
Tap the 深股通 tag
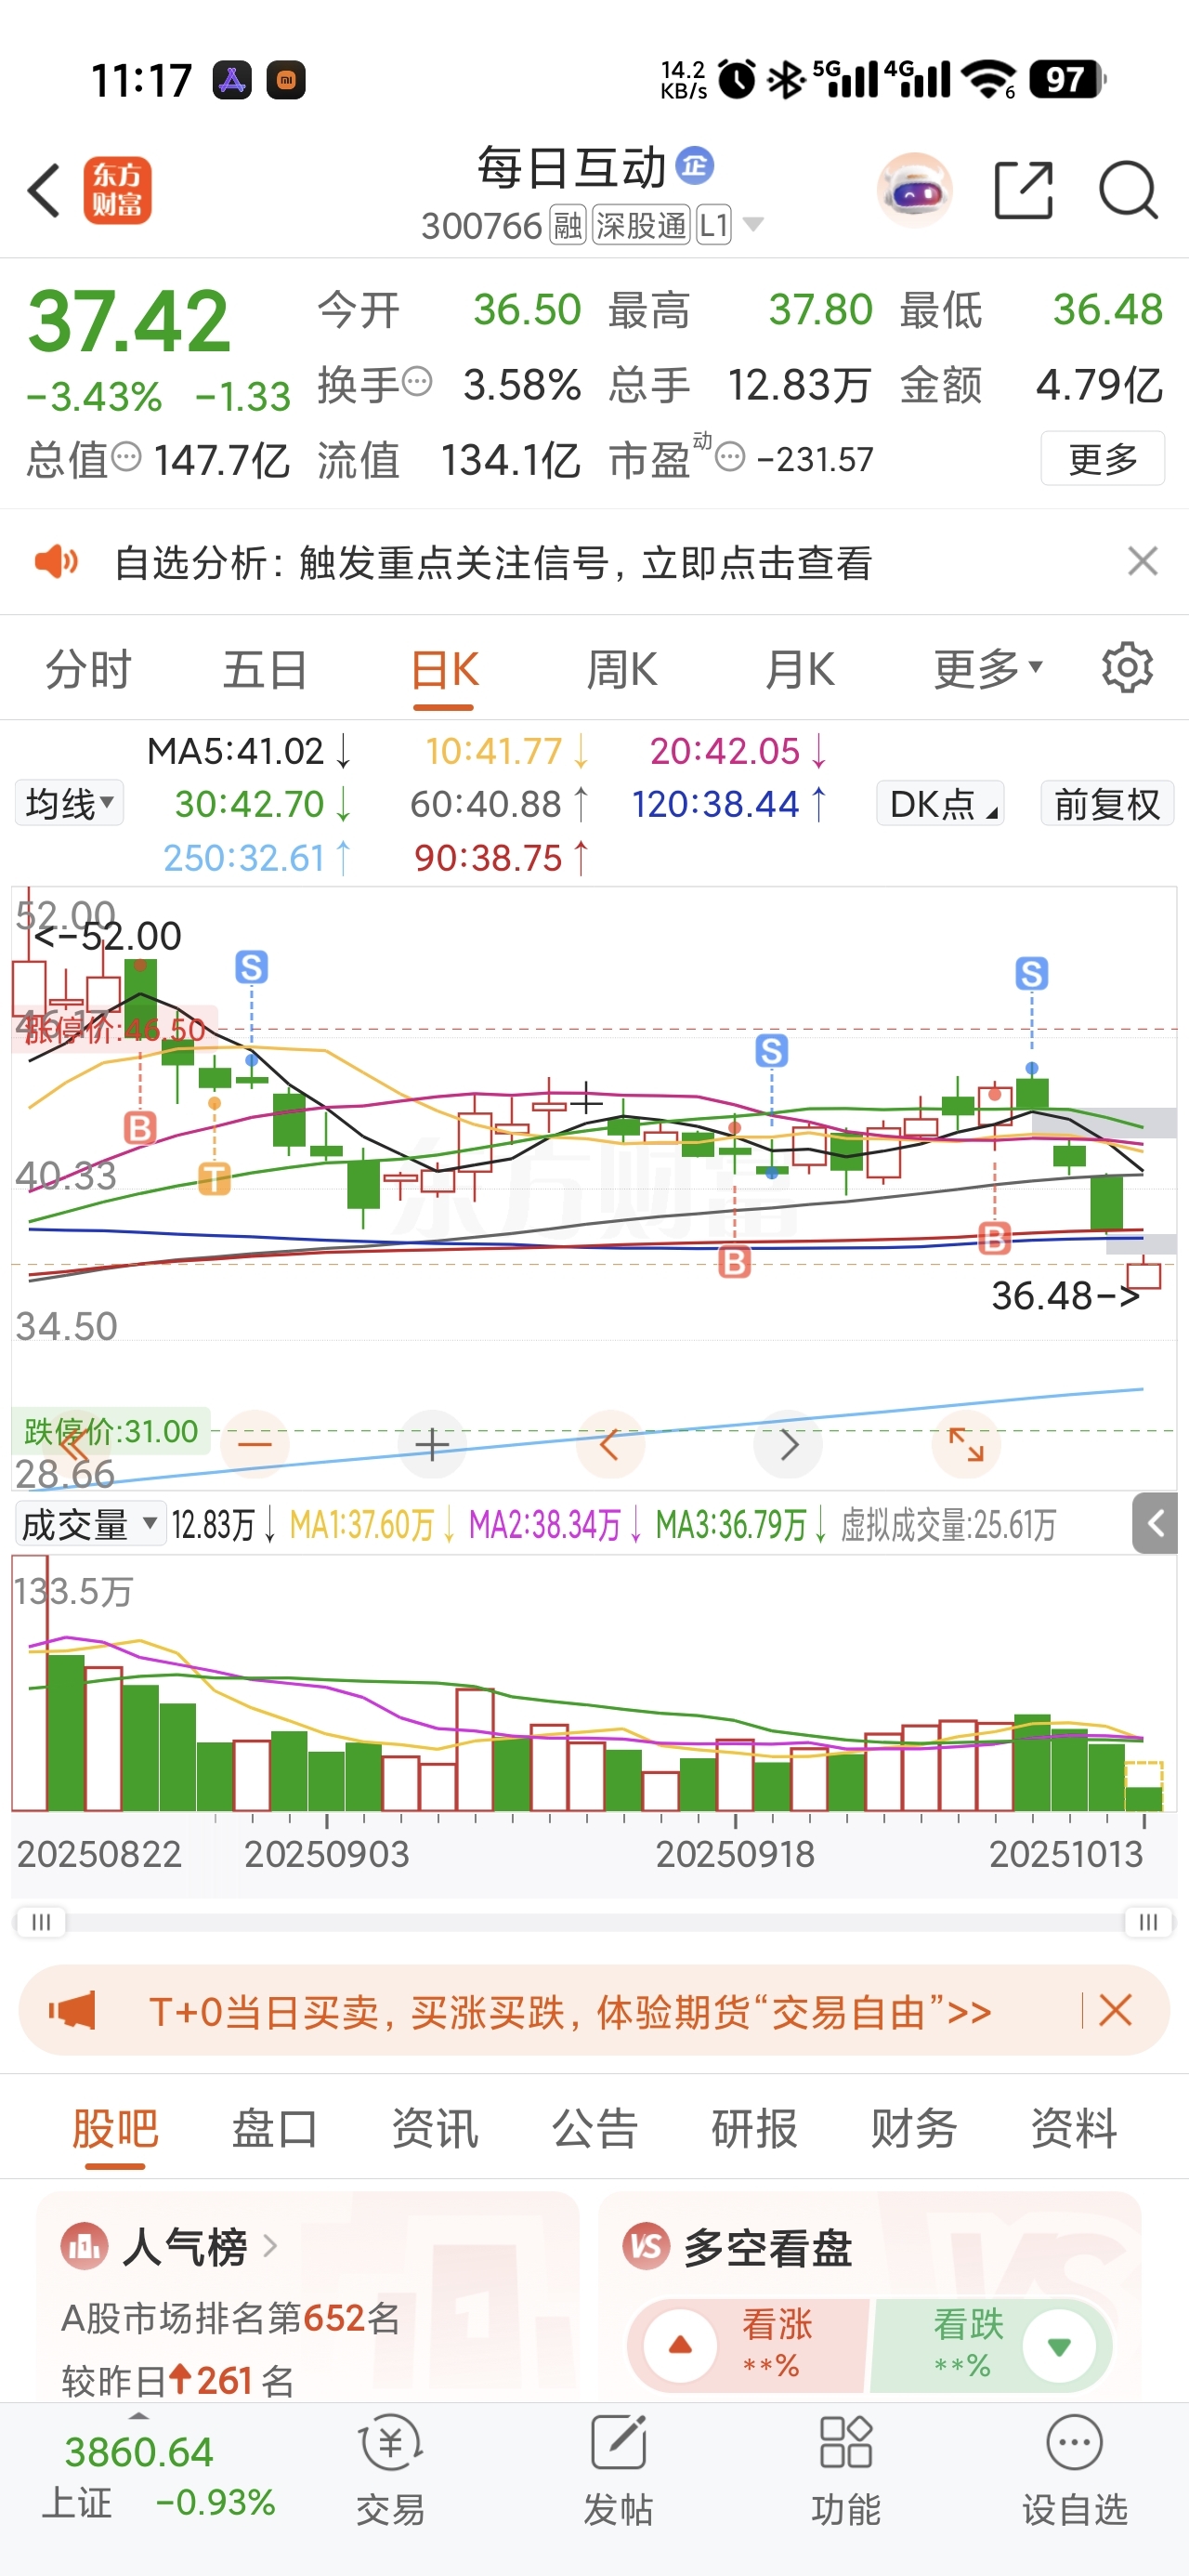pos(641,225)
